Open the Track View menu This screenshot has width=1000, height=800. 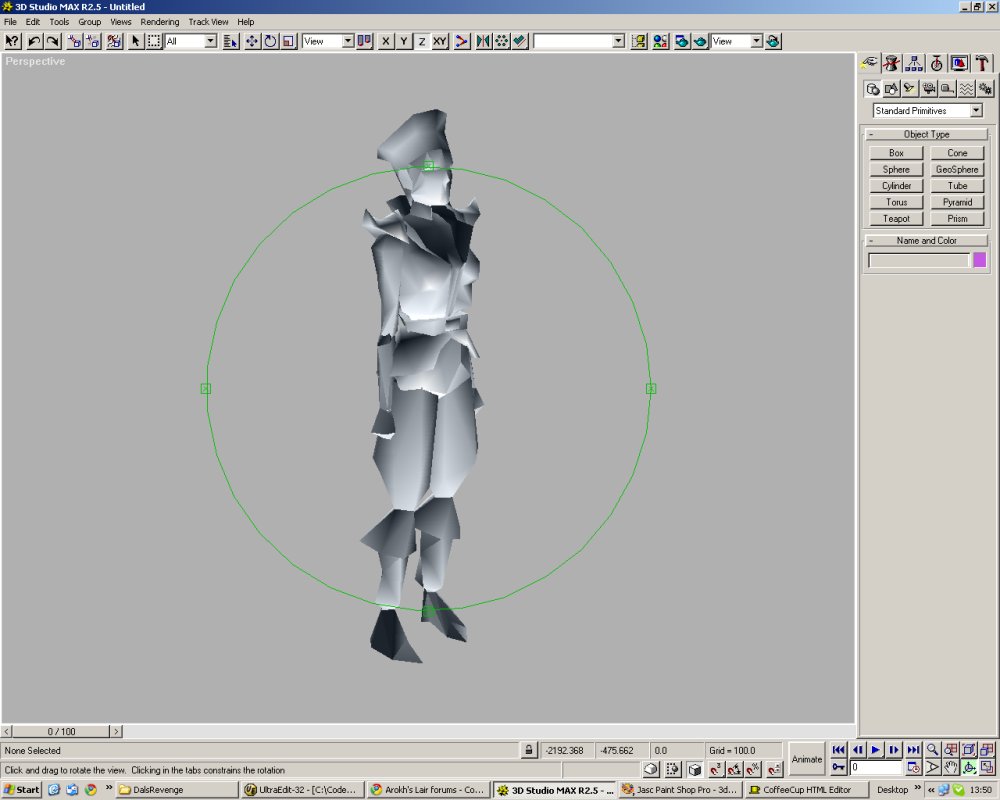coord(208,22)
